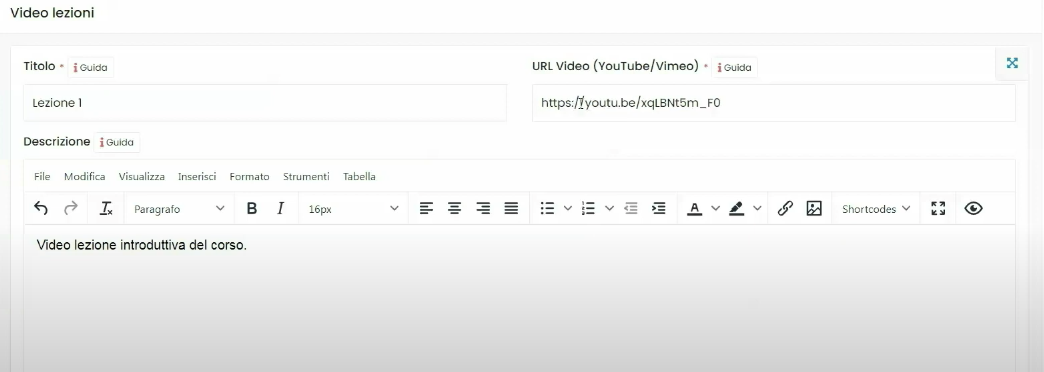Open the Guida button next to URL Video
The image size is (1044, 372).
(x=734, y=68)
